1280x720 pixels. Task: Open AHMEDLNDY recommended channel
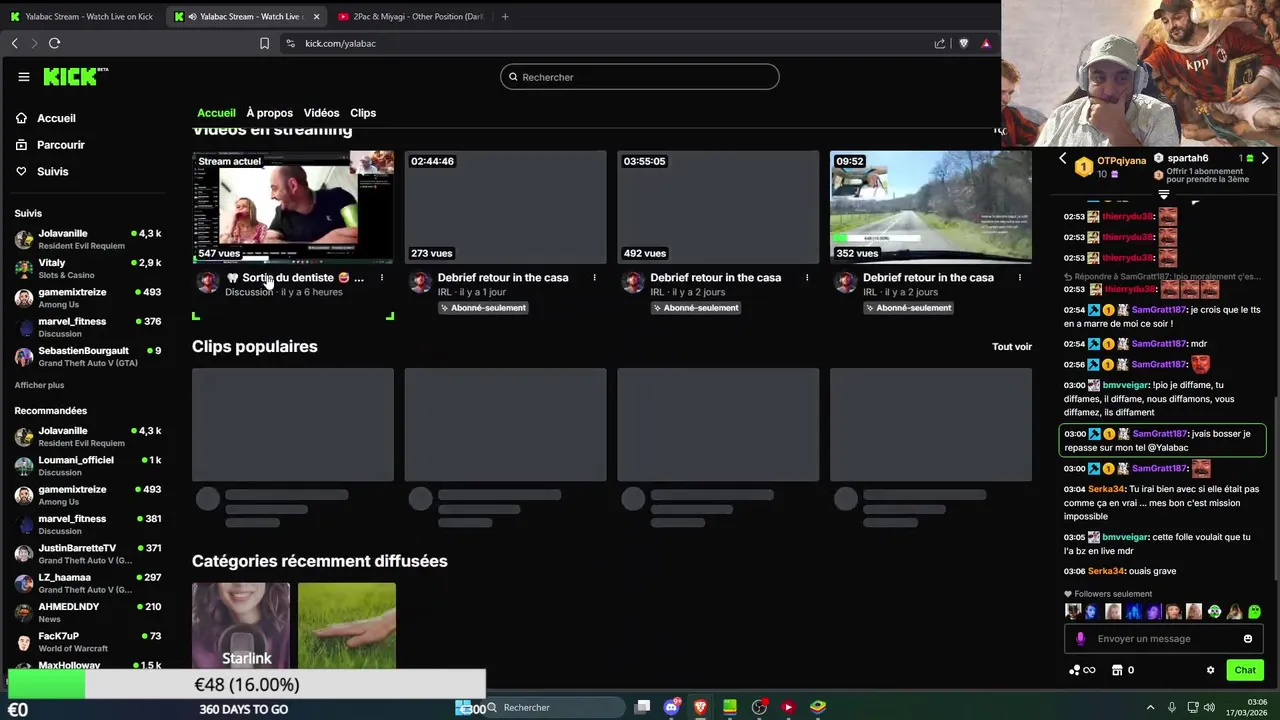[x=88, y=612]
